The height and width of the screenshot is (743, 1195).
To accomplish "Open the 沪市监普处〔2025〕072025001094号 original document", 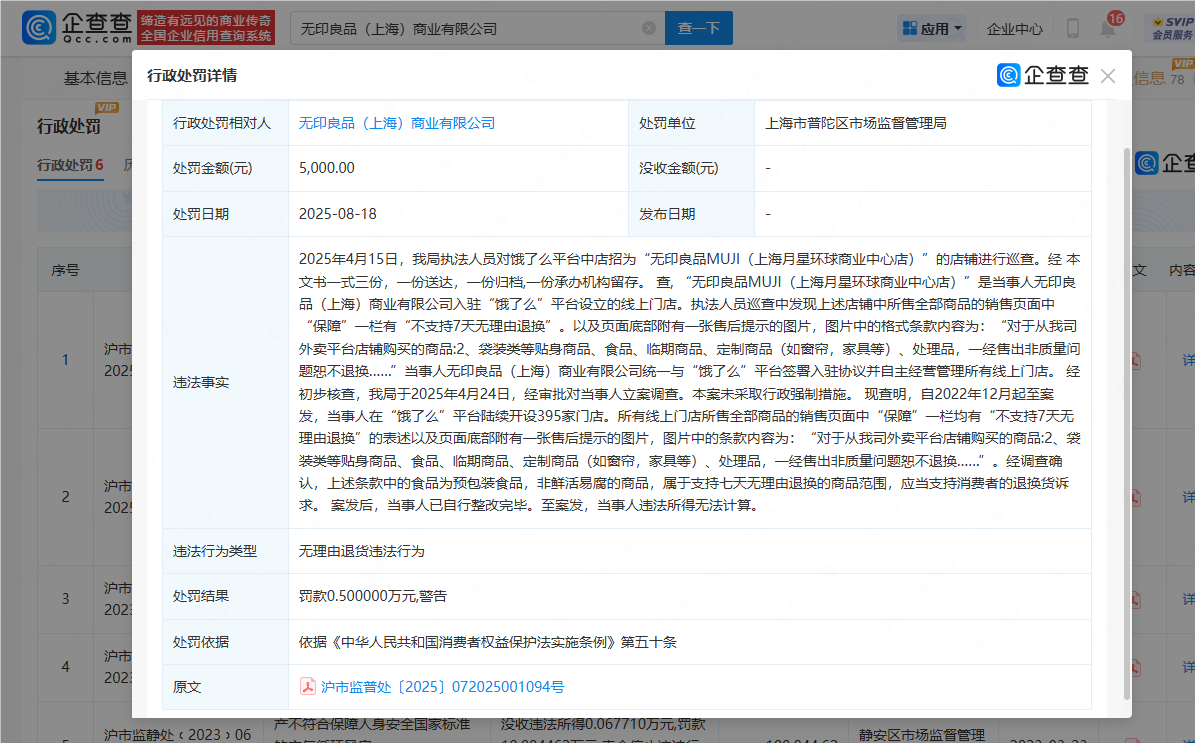I will (x=442, y=687).
